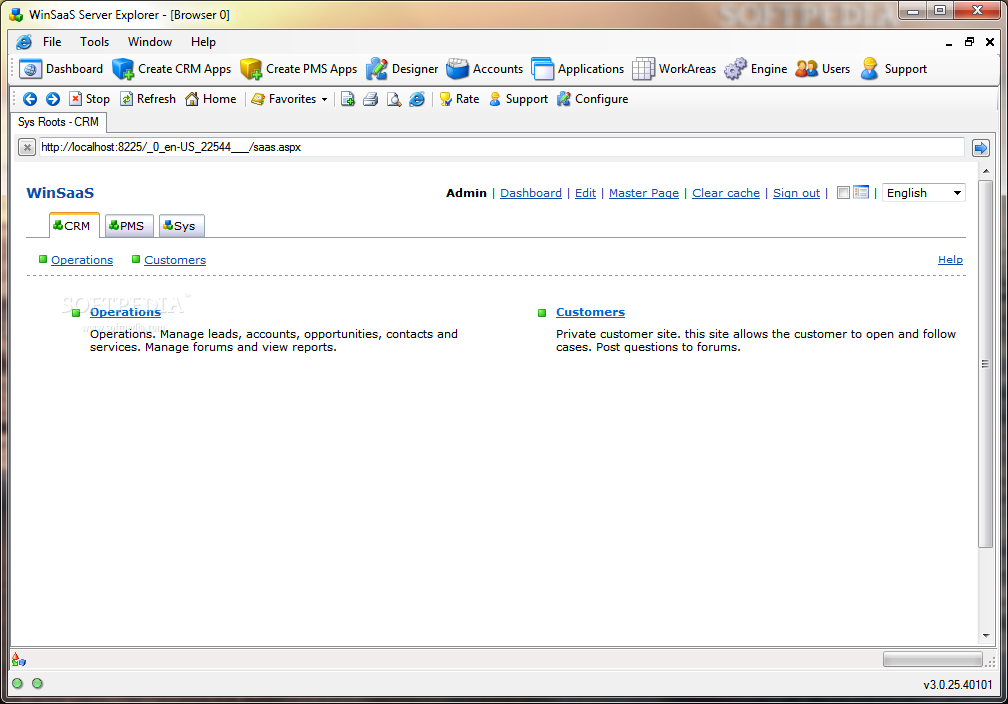Open the File menu
The image size is (1008, 704).
coord(52,42)
